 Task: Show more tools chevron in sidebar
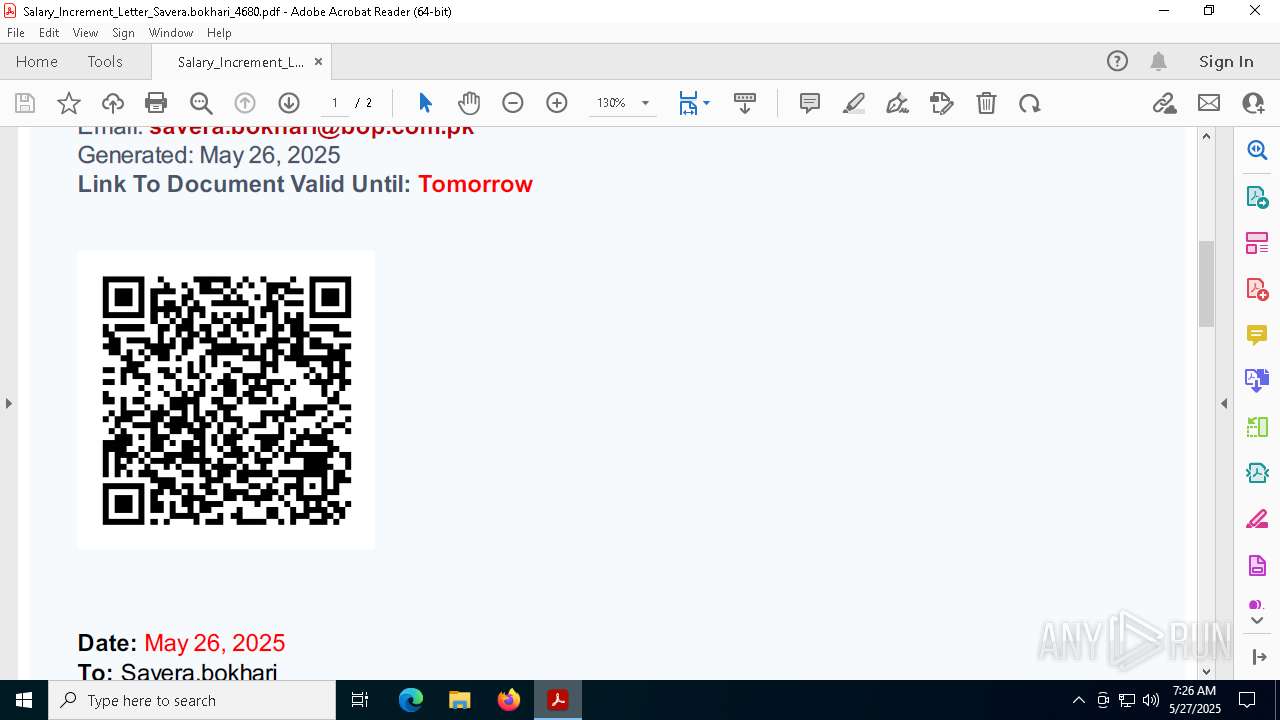pos(1257,621)
